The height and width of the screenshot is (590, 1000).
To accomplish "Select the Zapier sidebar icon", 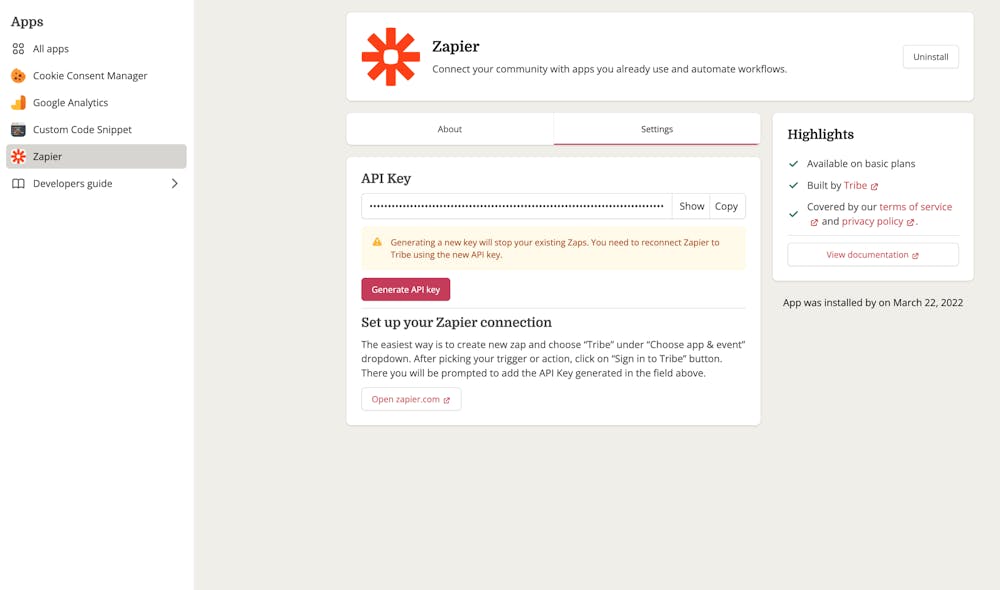I will pyautogui.click(x=18, y=157).
